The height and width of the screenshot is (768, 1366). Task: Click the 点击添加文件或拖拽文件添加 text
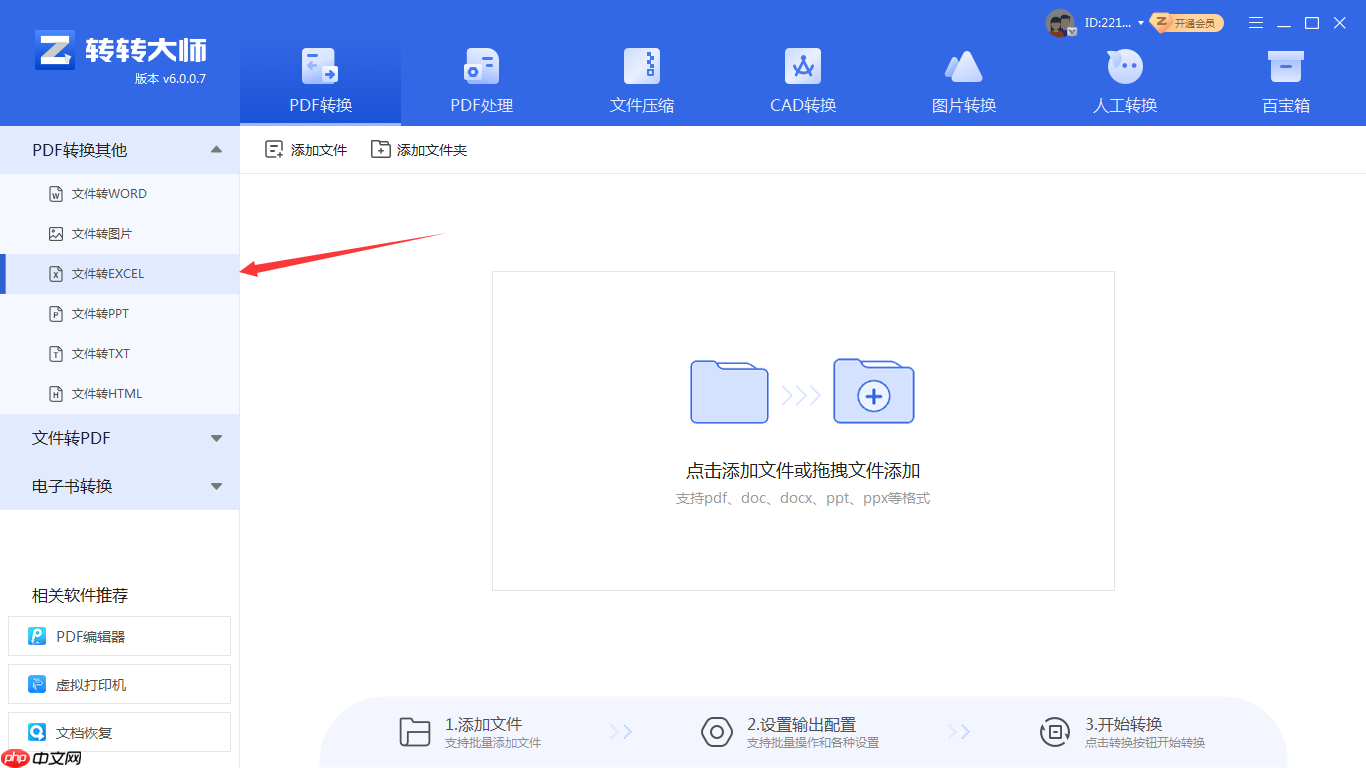803,471
